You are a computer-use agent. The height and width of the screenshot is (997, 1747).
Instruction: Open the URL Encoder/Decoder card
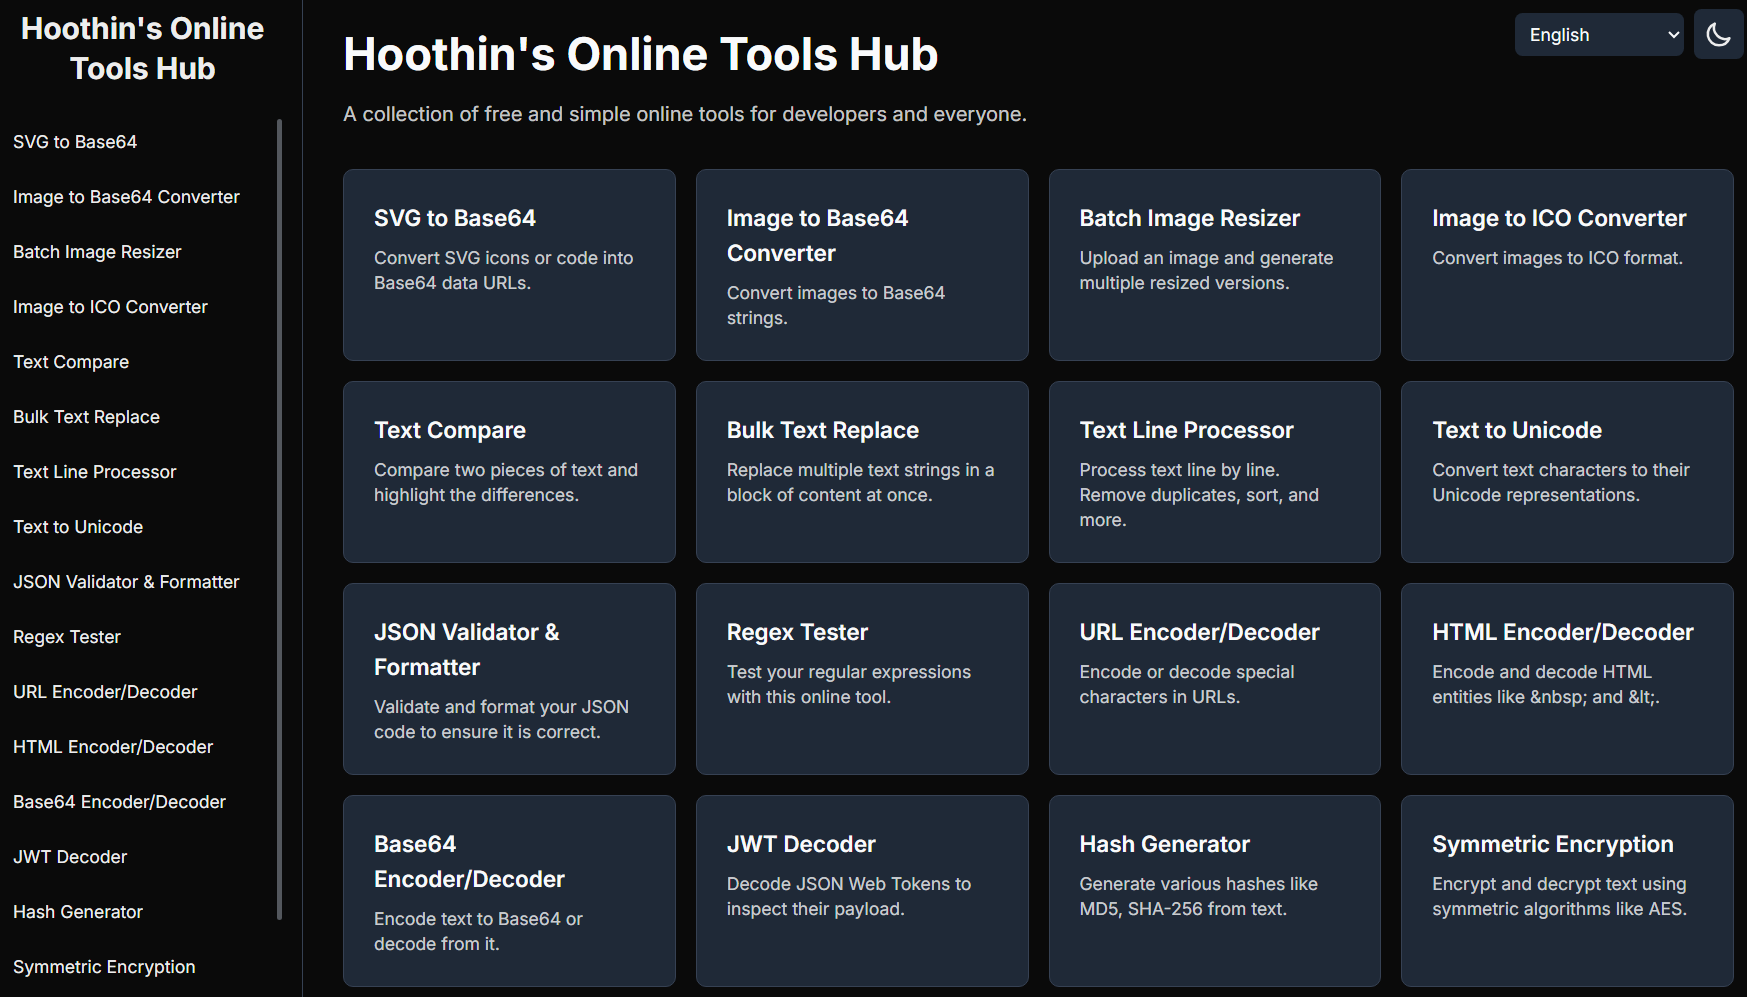pos(1214,678)
